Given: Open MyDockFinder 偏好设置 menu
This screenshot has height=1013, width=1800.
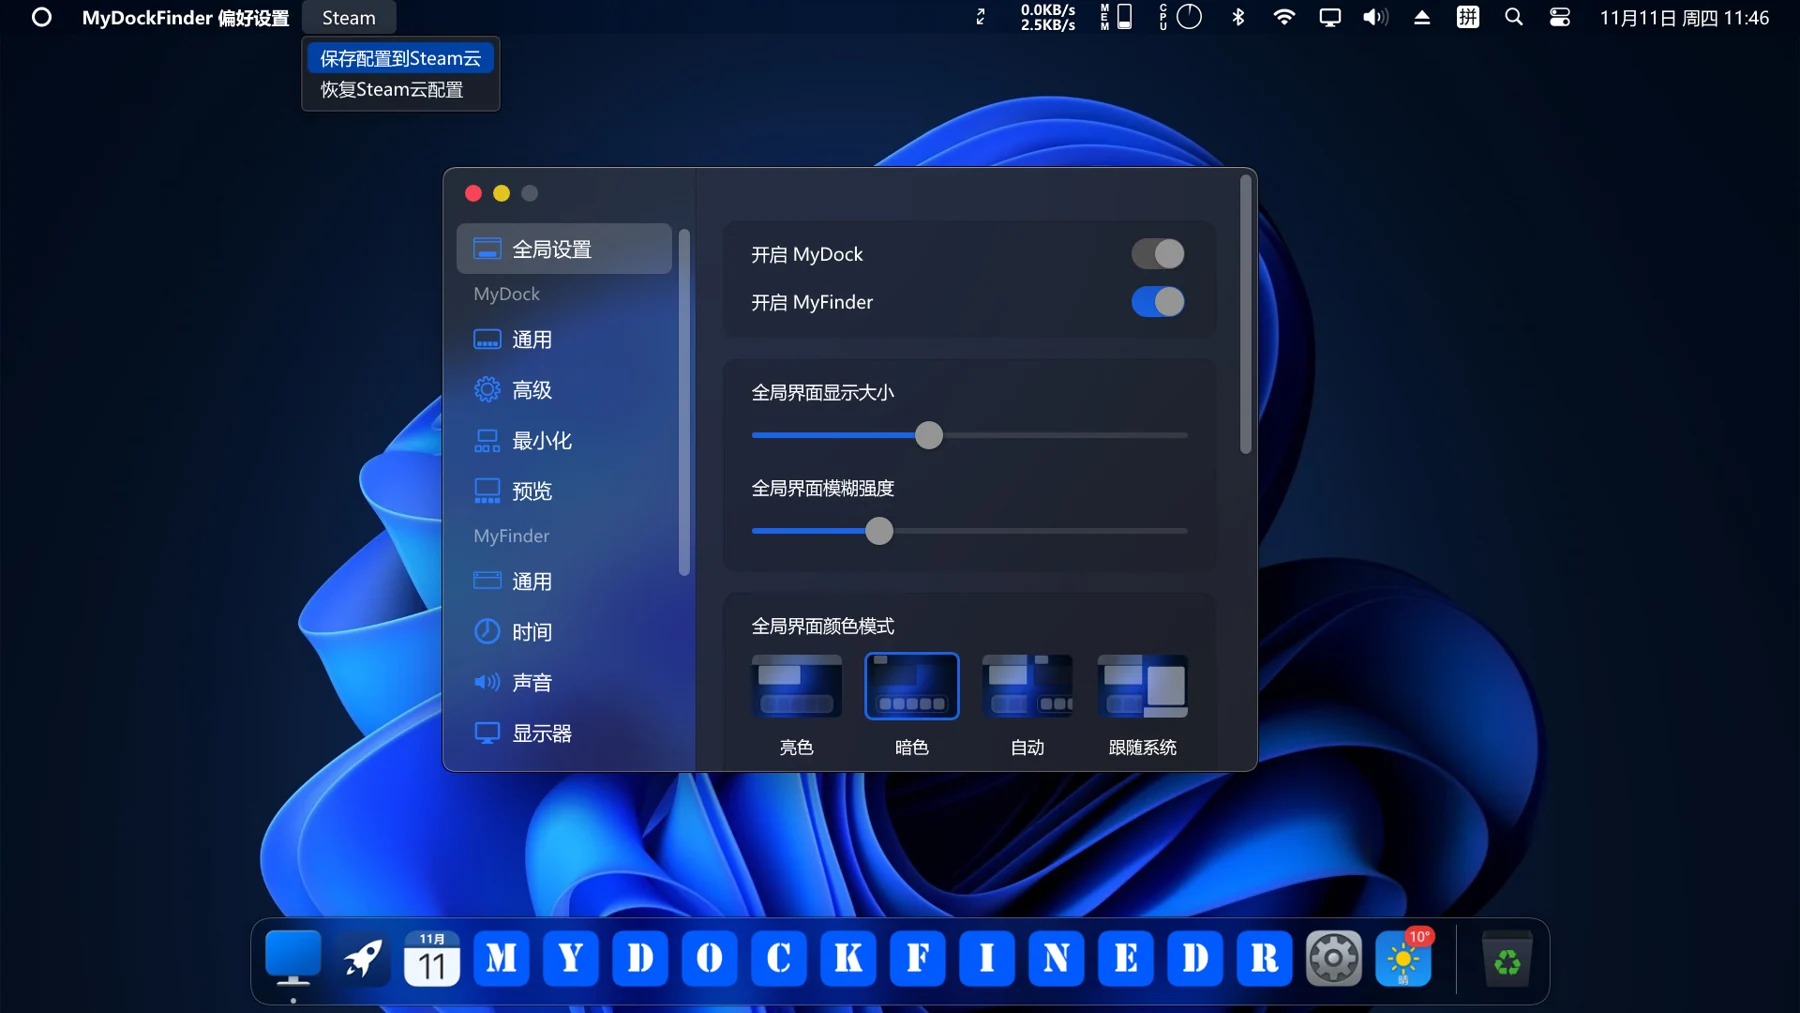Looking at the screenshot, I should pyautogui.click(x=186, y=17).
